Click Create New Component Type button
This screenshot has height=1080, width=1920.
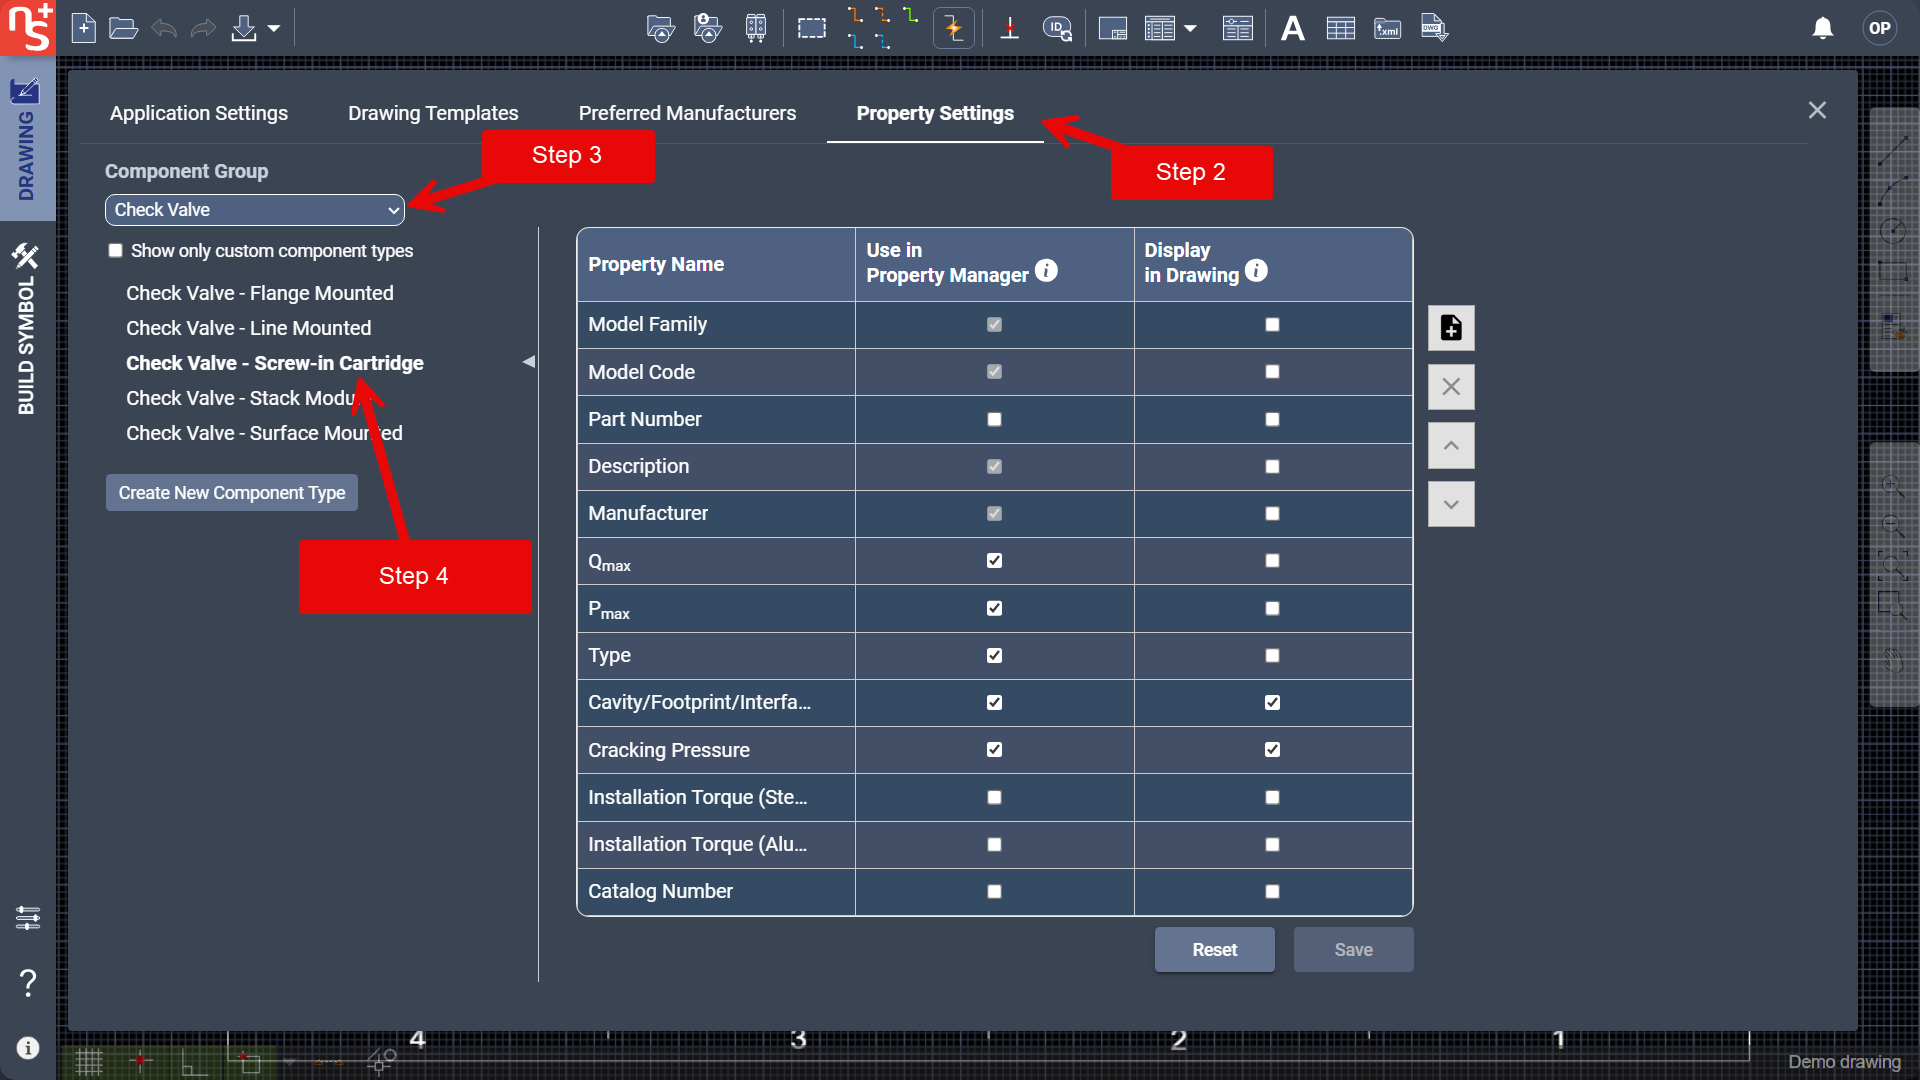point(232,493)
